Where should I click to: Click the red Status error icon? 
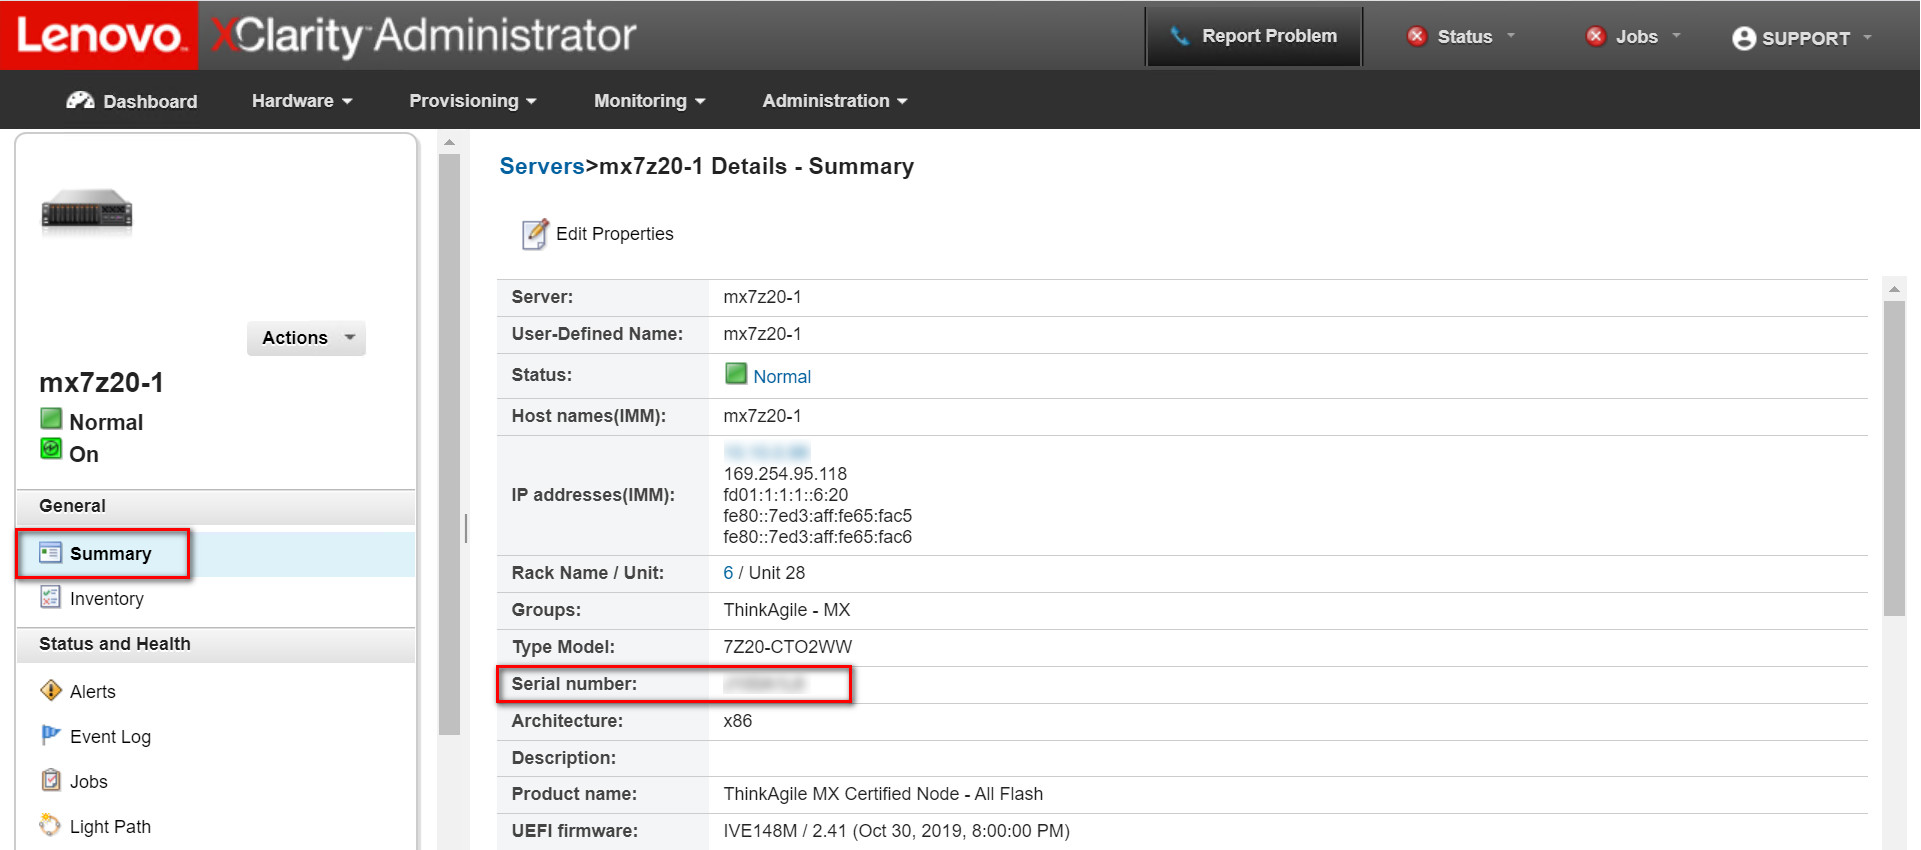(x=1416, y=36)
